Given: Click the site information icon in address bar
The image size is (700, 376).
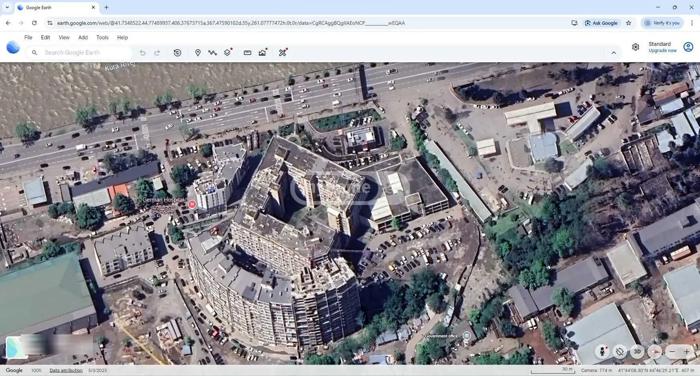Looking at the screenshot, I should tap(50, 23).
